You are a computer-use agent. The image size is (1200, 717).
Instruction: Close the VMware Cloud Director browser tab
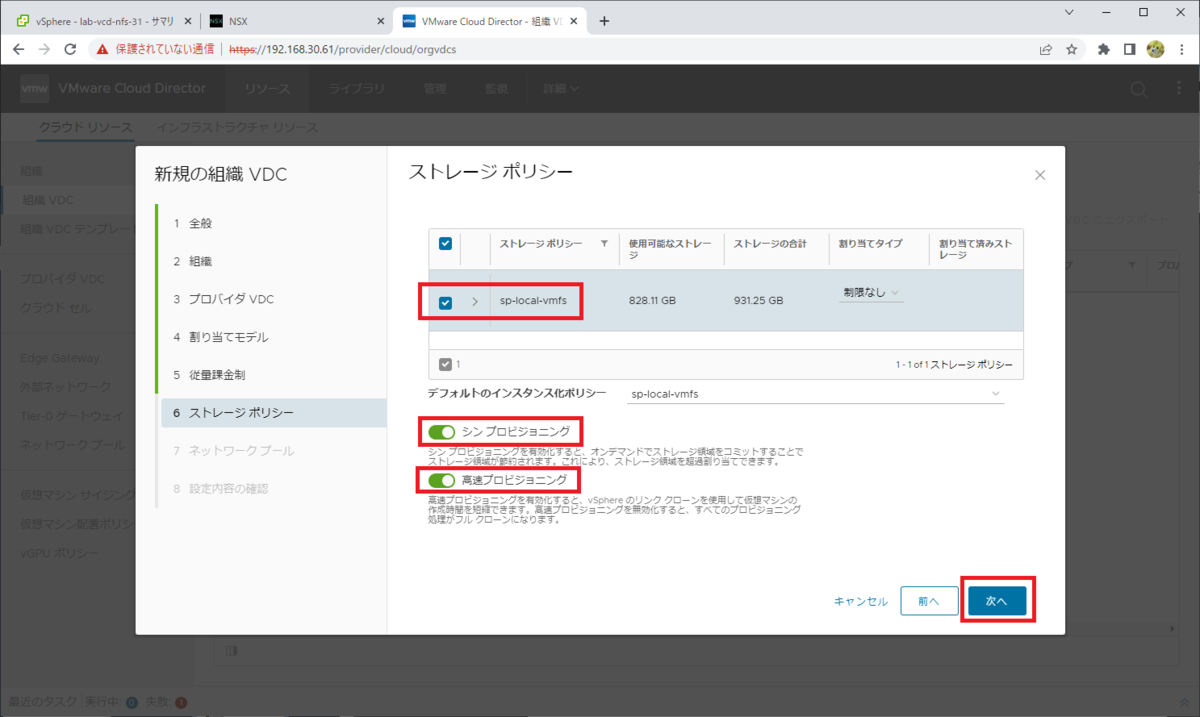[x=575, y=20]
